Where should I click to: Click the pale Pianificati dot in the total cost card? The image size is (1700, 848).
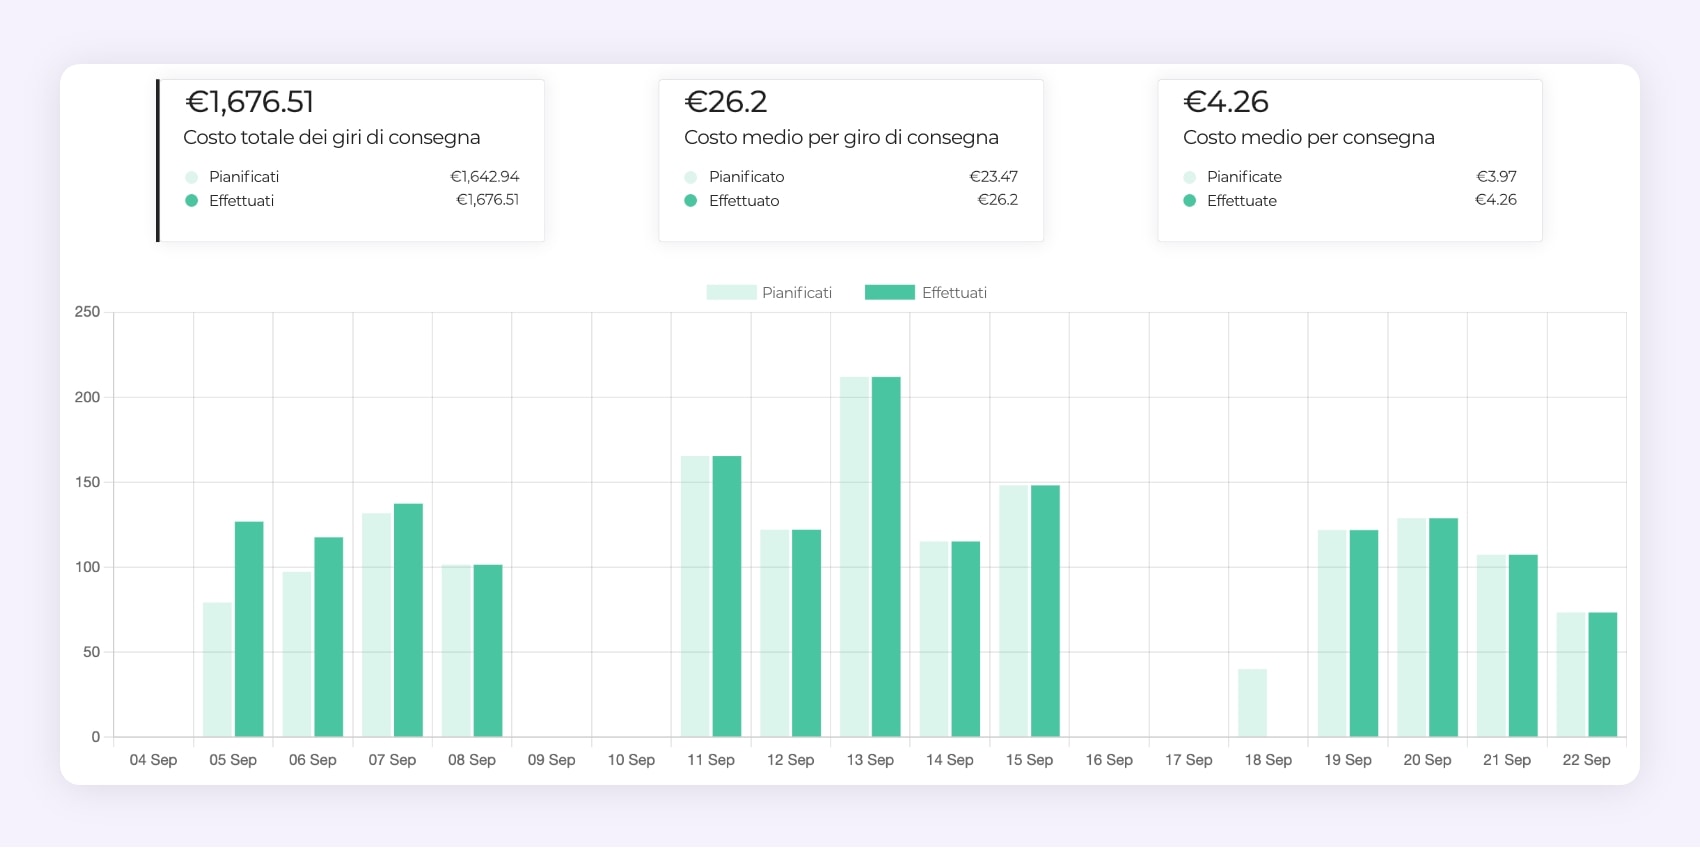click(192, 177)
